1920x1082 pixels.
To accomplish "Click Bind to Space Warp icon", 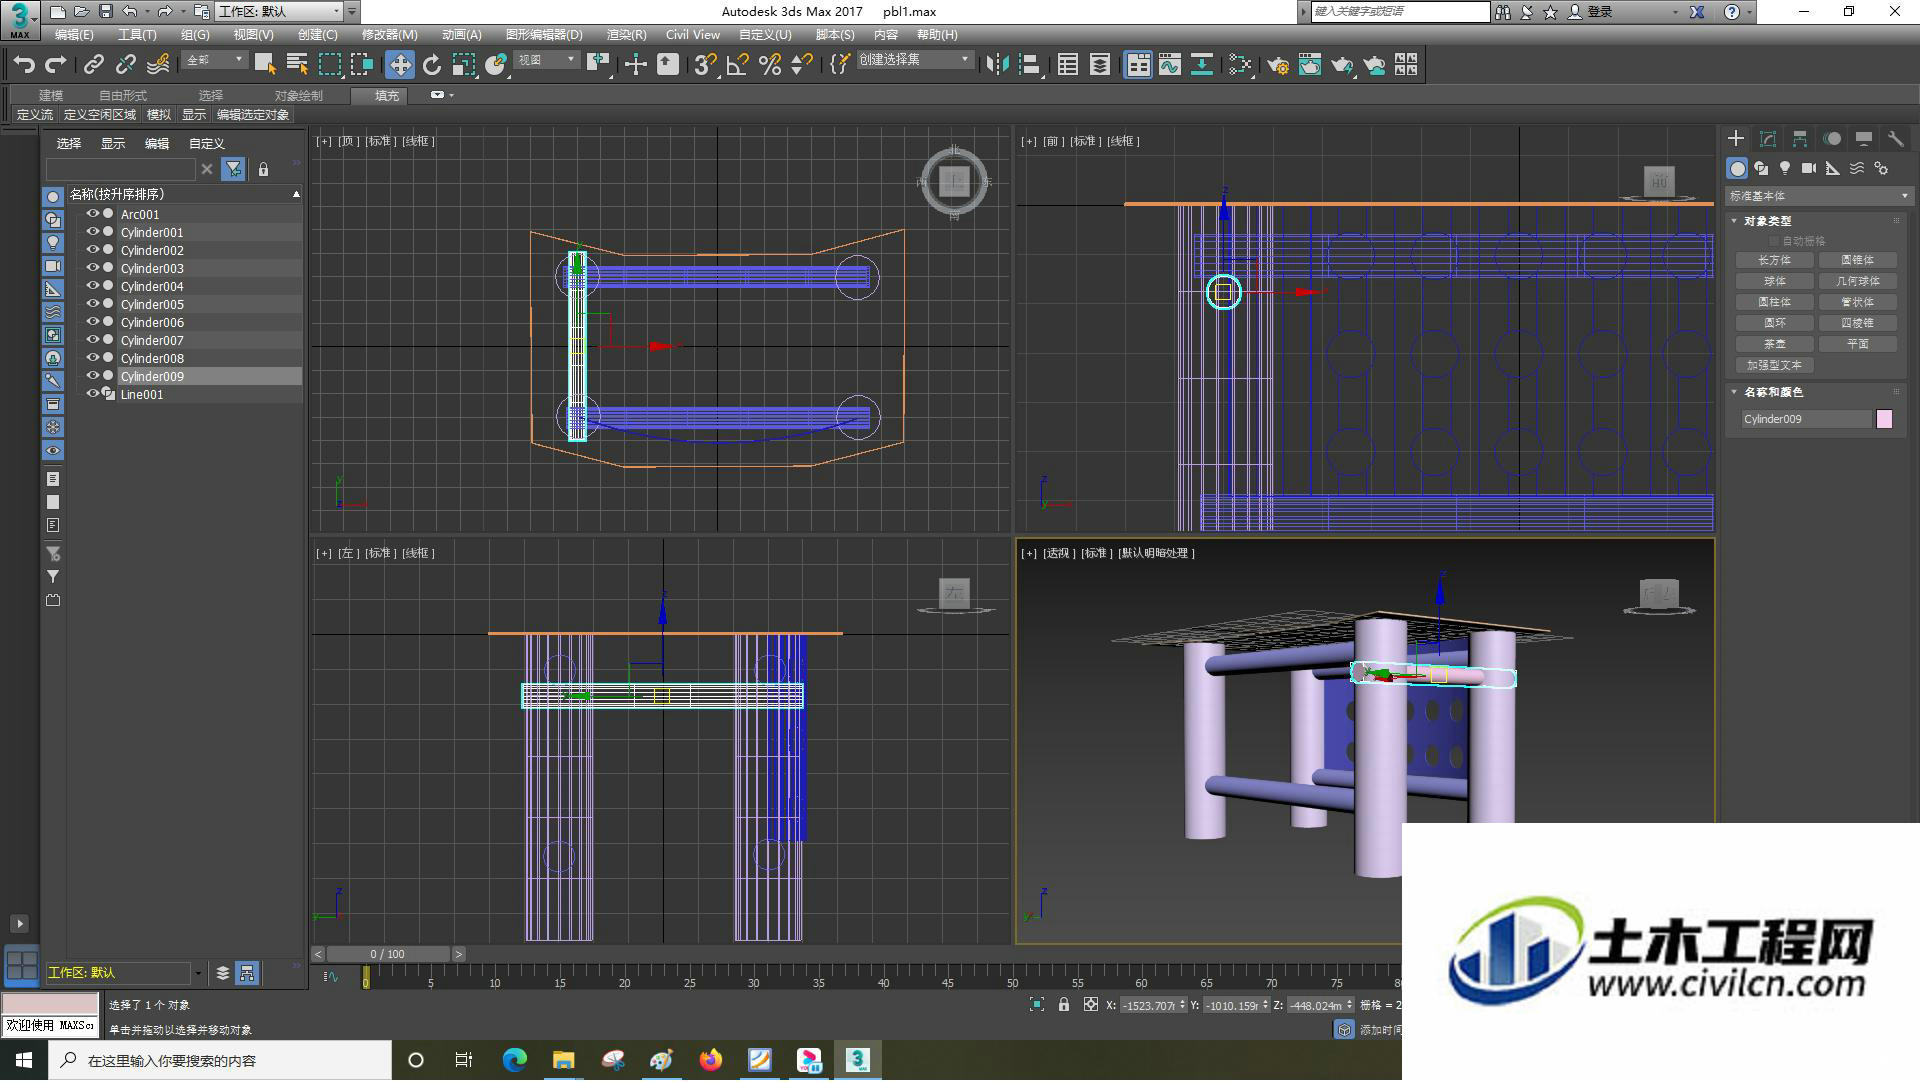I will (158, 65).
